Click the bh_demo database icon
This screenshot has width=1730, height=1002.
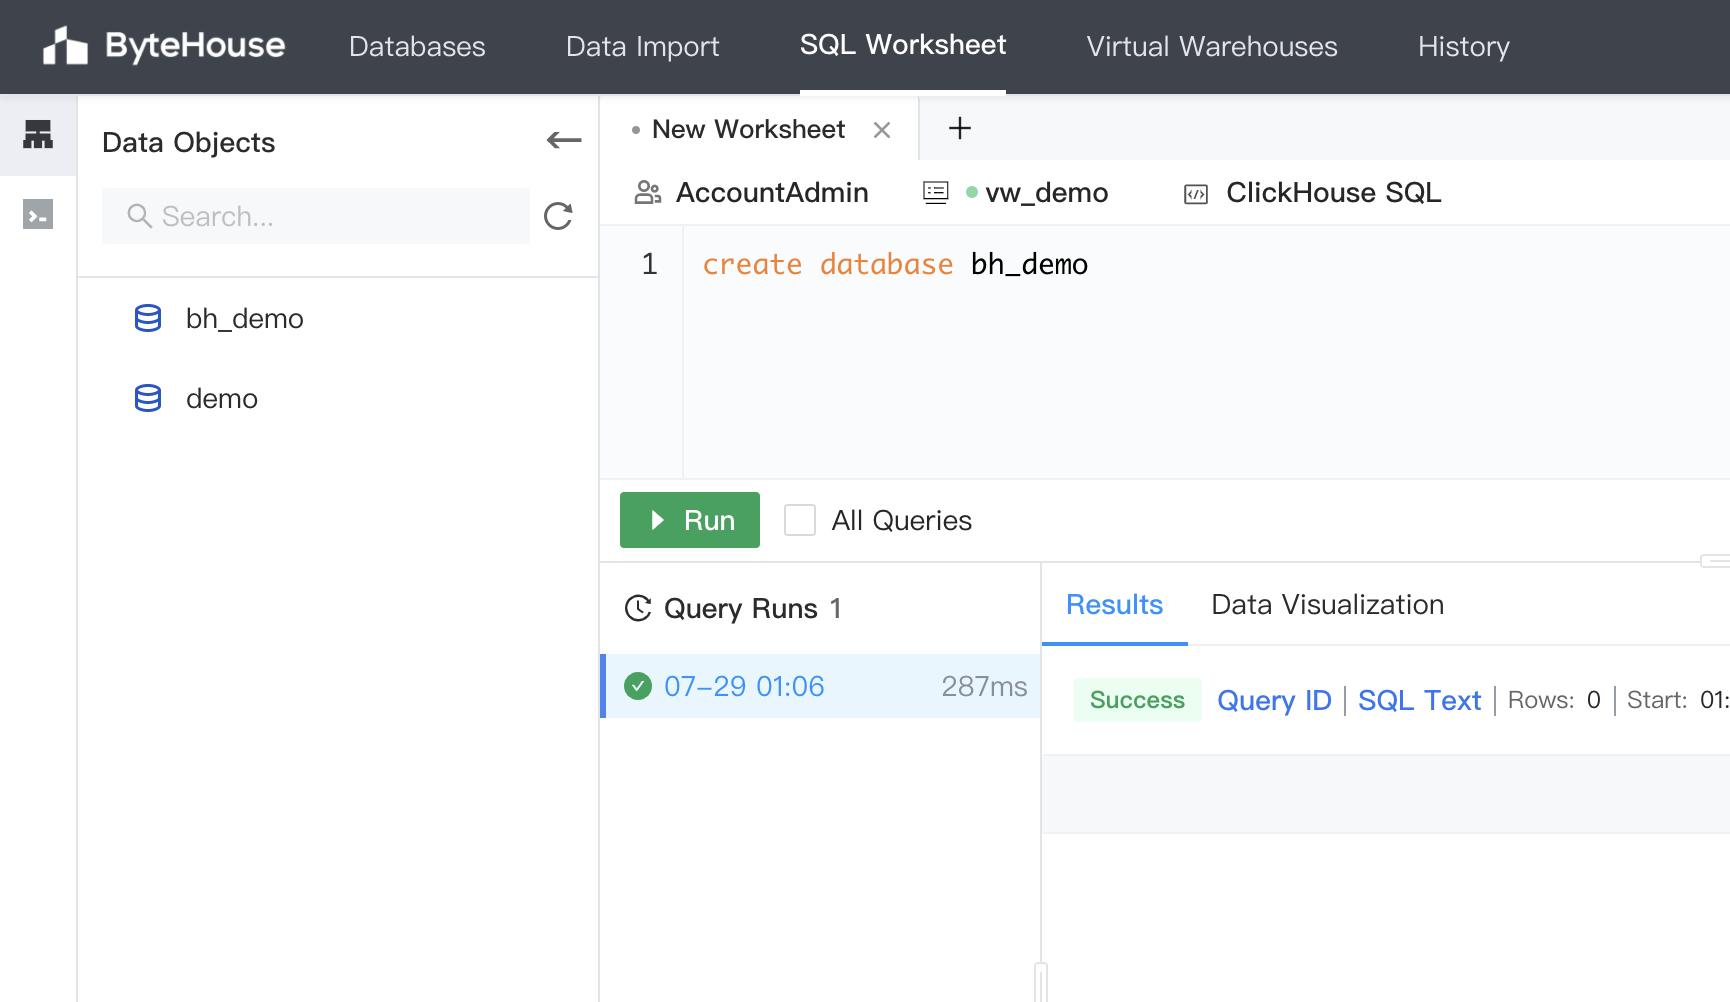[x=148, y=318]
